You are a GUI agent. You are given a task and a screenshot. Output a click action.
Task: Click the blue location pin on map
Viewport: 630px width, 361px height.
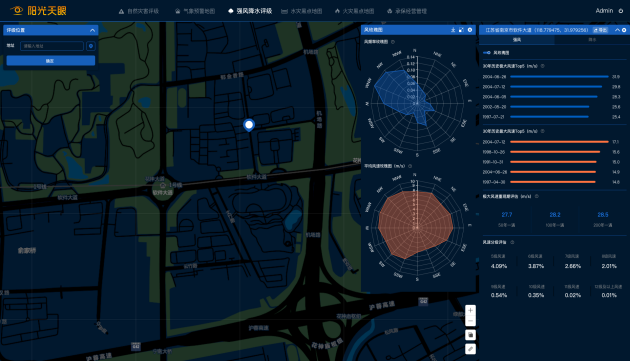pyautogui.click(x=249, y=125)
